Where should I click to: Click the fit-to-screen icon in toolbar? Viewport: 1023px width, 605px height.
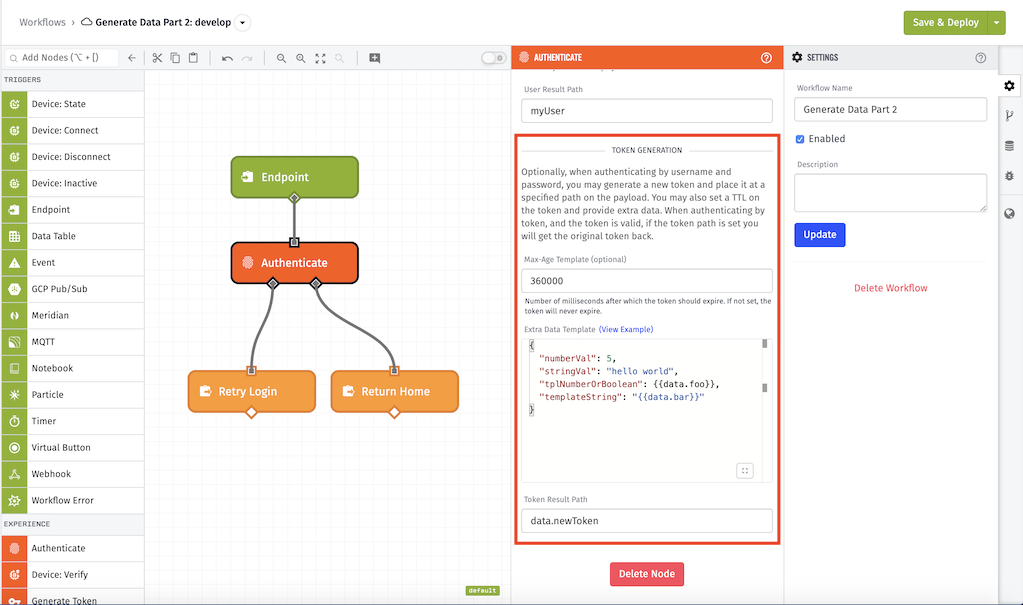point(320,58)
